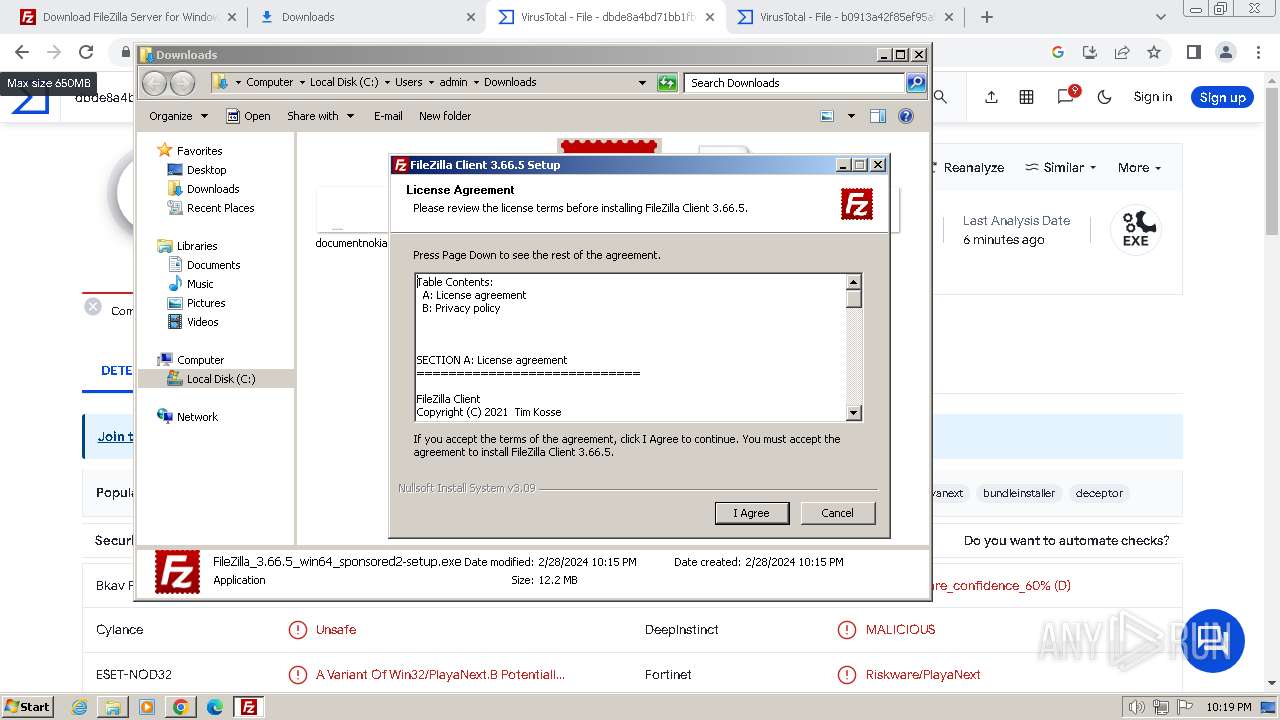The width and height of the screenshot is (1280, 720).
Task: Open the Share with dropdown
Action: point(320,116)
